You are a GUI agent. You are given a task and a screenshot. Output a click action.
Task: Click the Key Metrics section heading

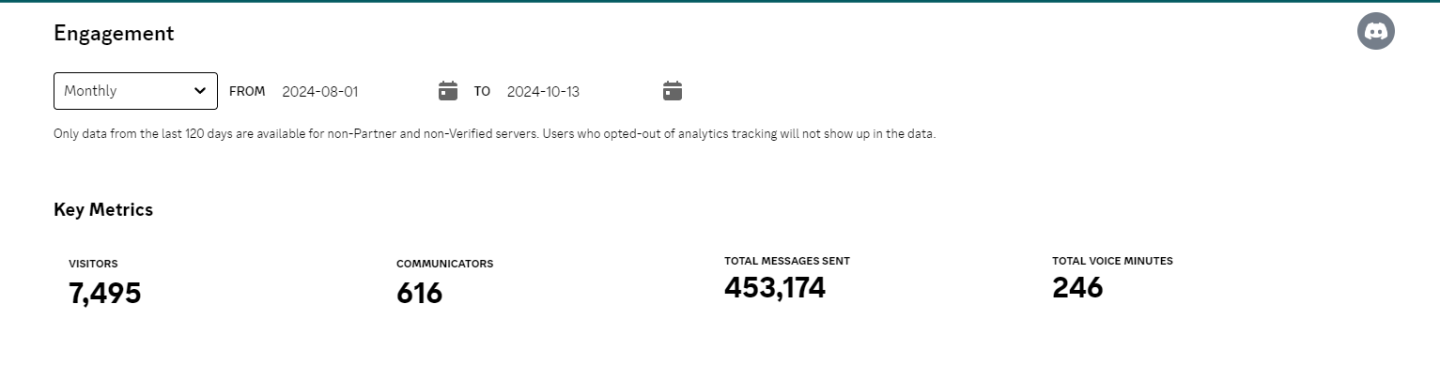[x=103, y=210]
